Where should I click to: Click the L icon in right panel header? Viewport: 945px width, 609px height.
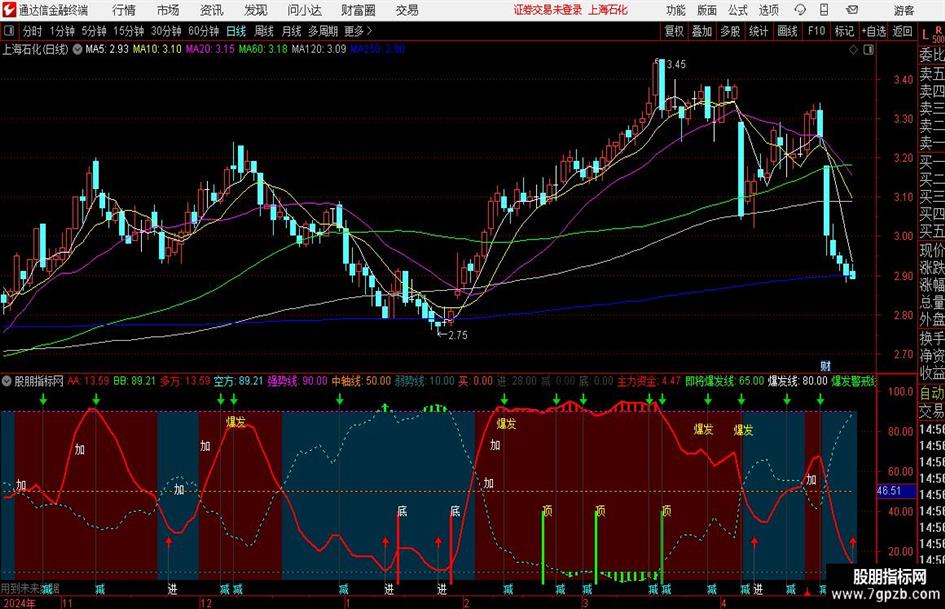[x=925, y=36]
